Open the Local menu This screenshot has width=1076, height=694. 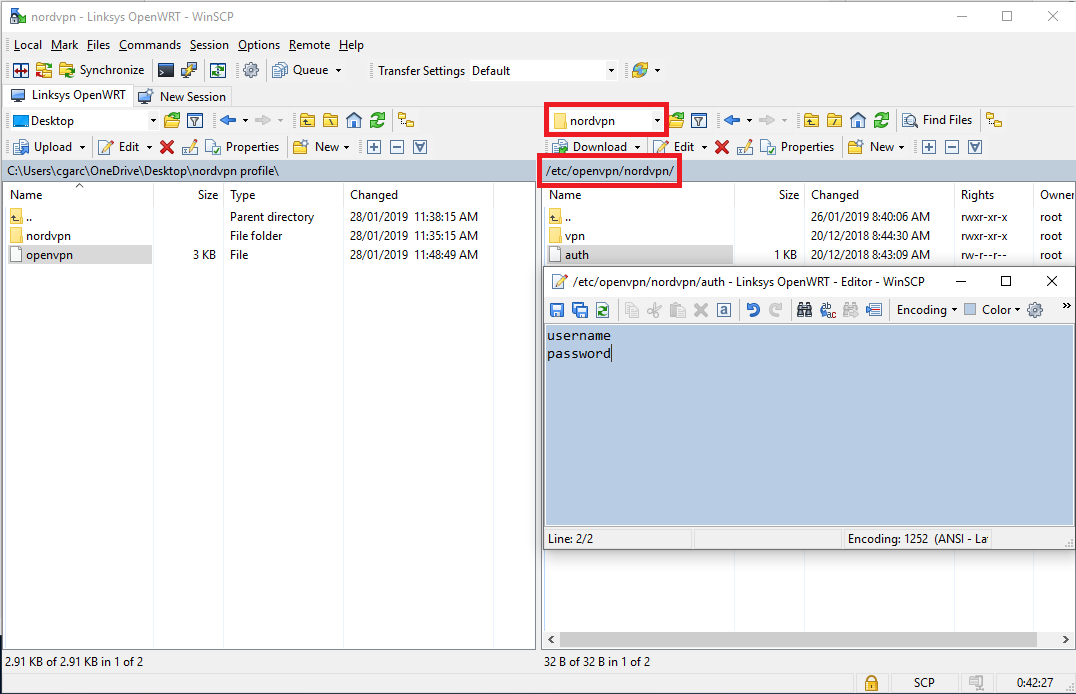point(27,45)
